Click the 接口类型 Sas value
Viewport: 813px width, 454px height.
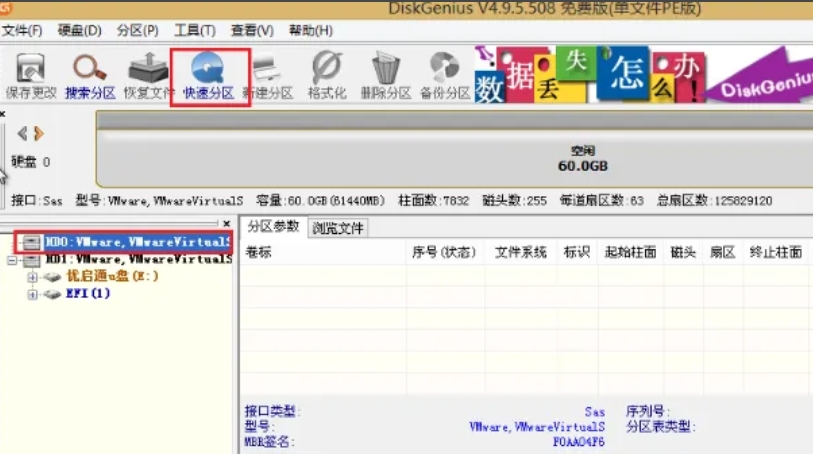pos(595,412)
